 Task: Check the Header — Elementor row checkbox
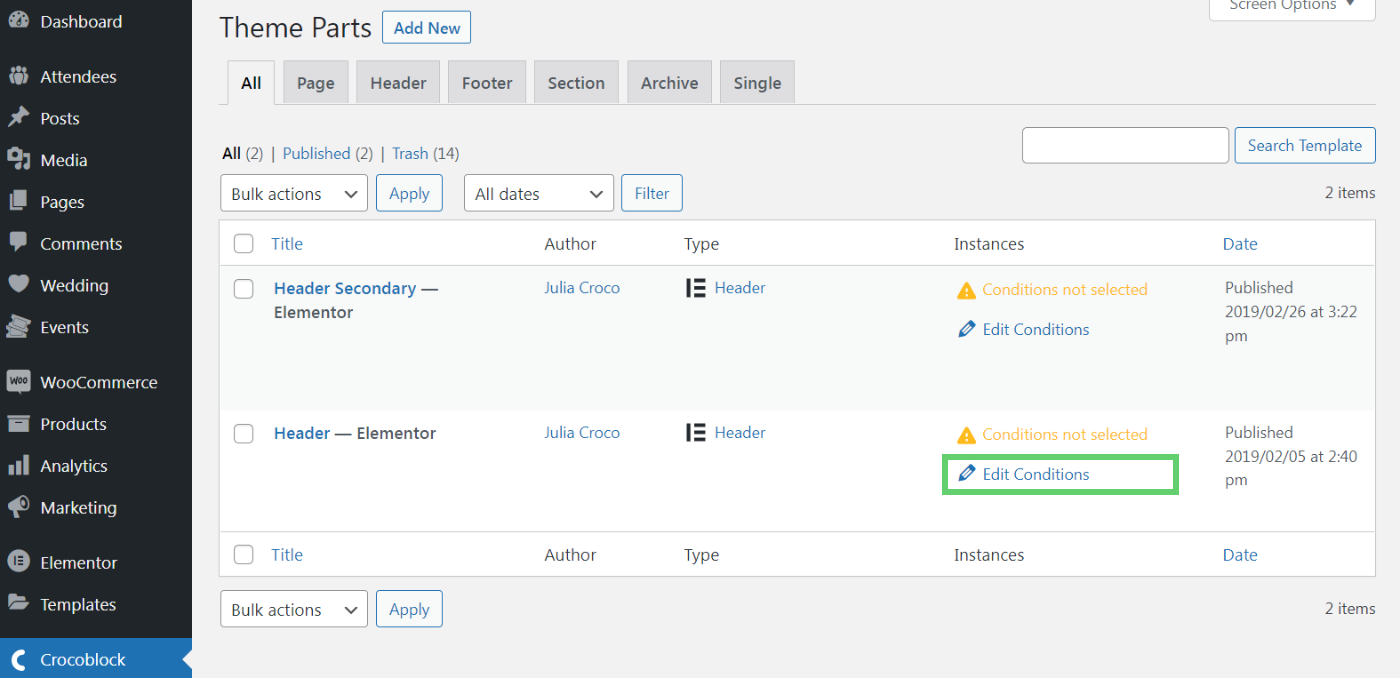coord(244,434)
